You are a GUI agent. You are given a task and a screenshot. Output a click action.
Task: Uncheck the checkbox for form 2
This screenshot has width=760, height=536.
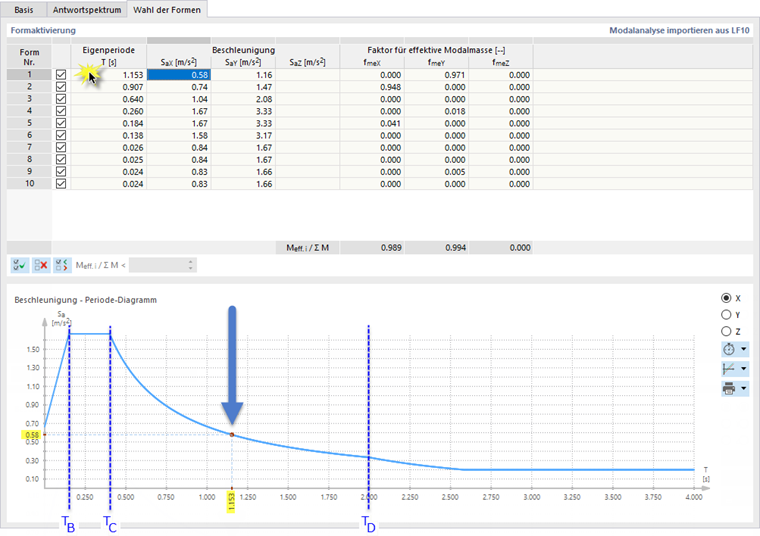click(x=61, y=87)
